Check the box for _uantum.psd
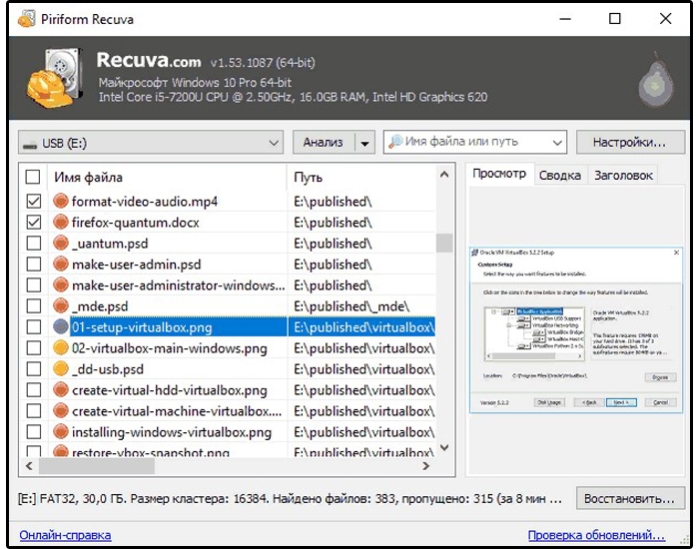The width and height of the screenshot is (699, 549). click(x=33, y=243)
